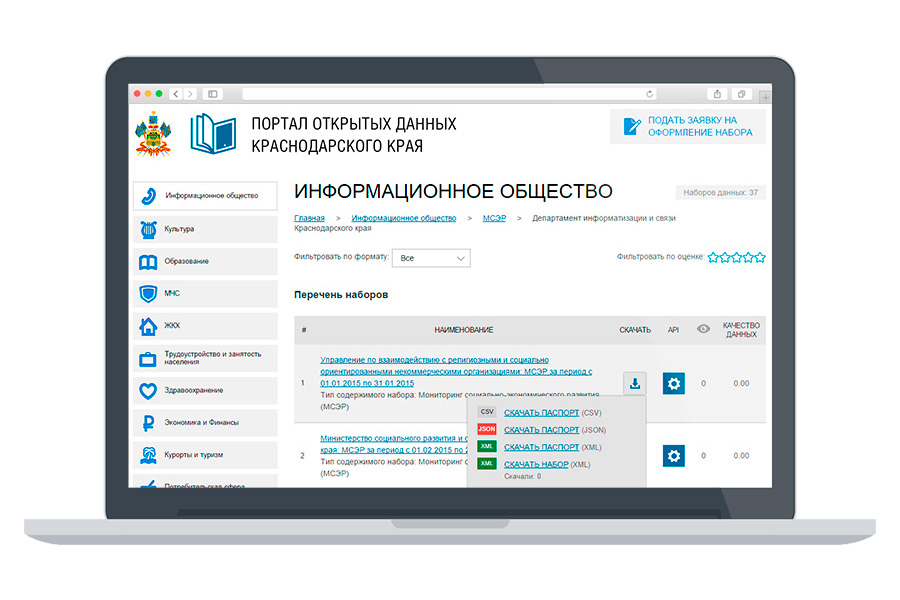Click the shield icon next to МЧС
The image size is (900, 600).
point(148,294)
